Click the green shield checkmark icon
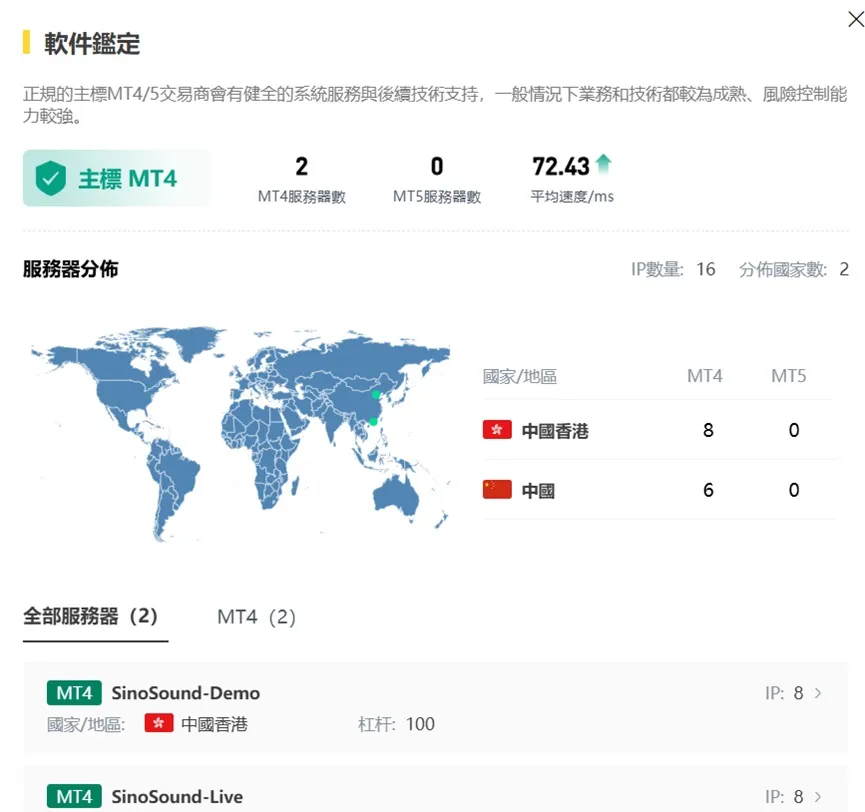The height and width of the screenshot is (812, 865). [x=51, y=178]
